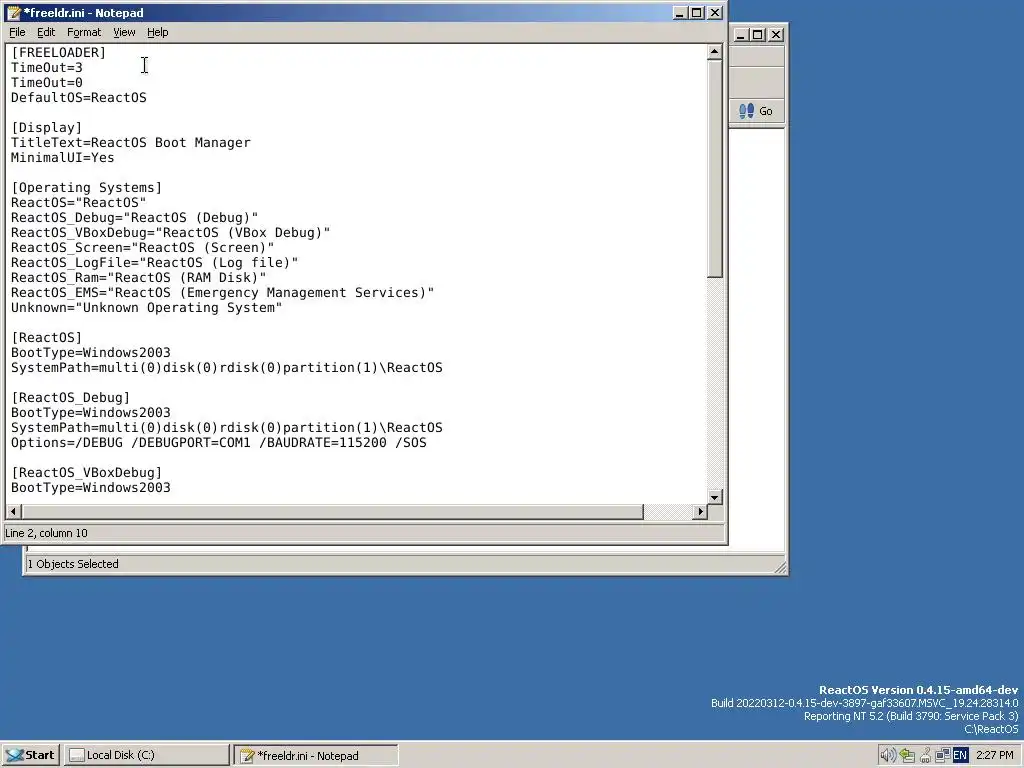Screen dimensions: 1024x768
Task: Click the safely remove hardware tray icon
Action: (907, 755)
